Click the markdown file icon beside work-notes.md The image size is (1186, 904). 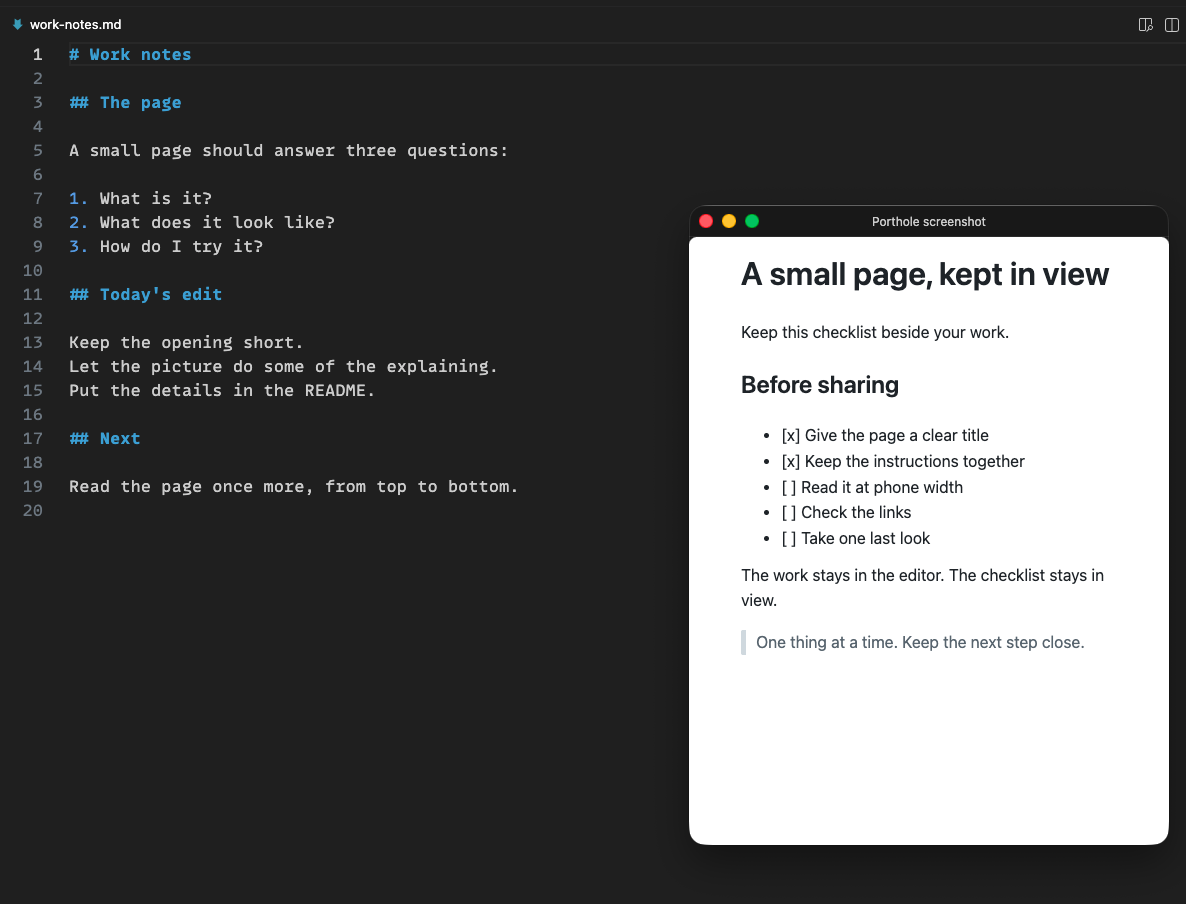click(x=17, y=24)
